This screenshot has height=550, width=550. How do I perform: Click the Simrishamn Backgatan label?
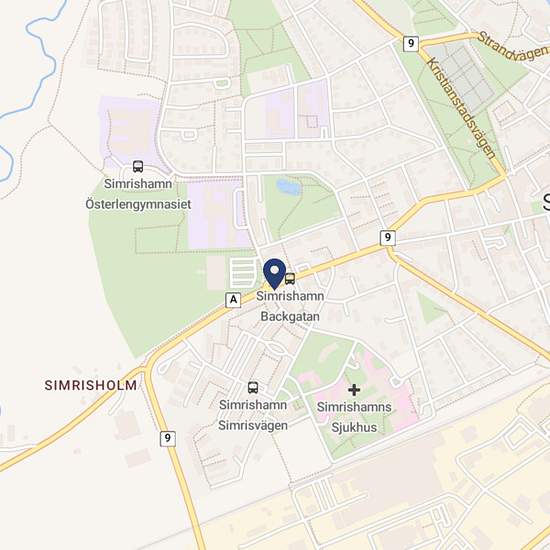point(290,306)
